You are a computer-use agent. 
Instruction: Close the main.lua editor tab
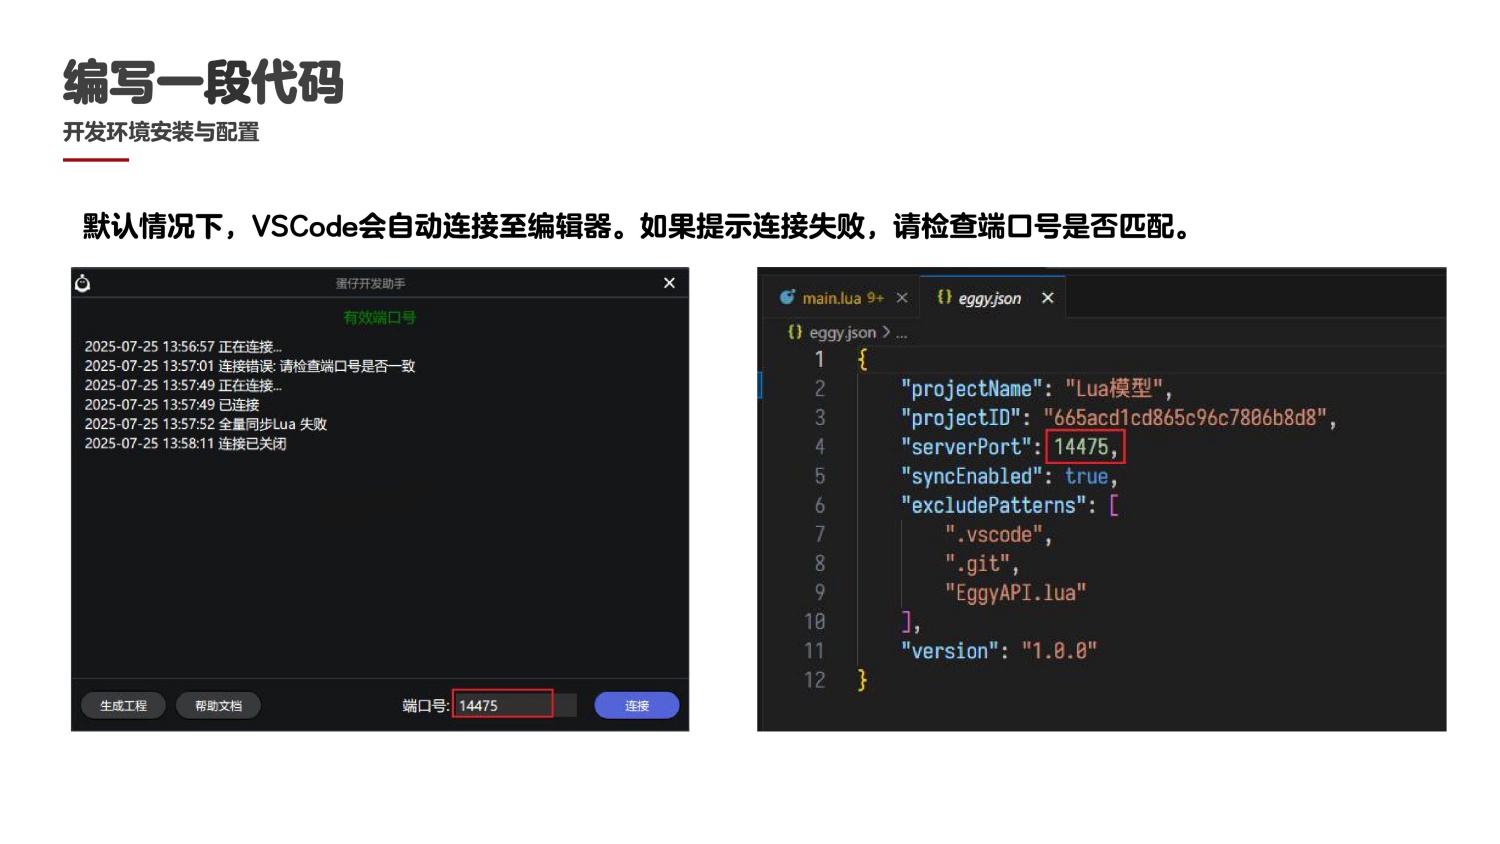point(902,298)
